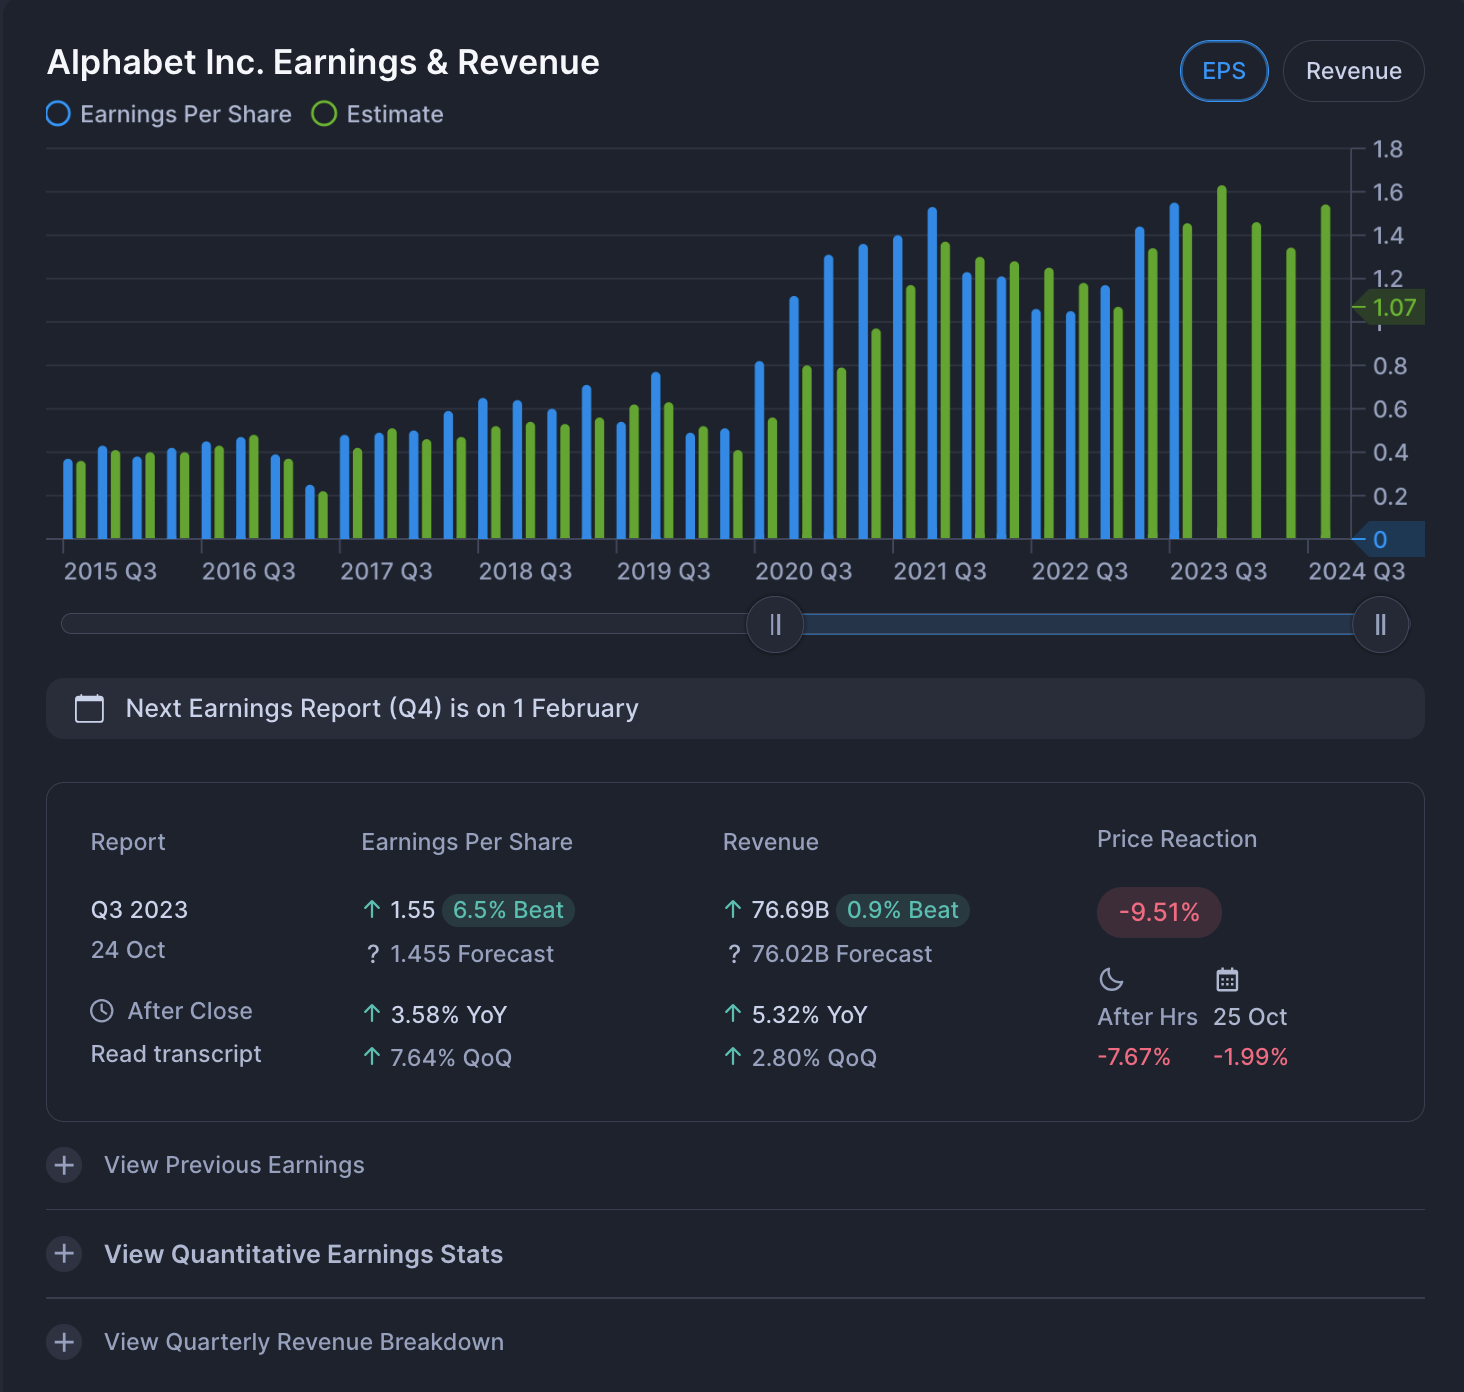Click the -7.67% after hours value
Image resolution: width=1464 pixels, height=1392 pixels.
point(1134,1057)
